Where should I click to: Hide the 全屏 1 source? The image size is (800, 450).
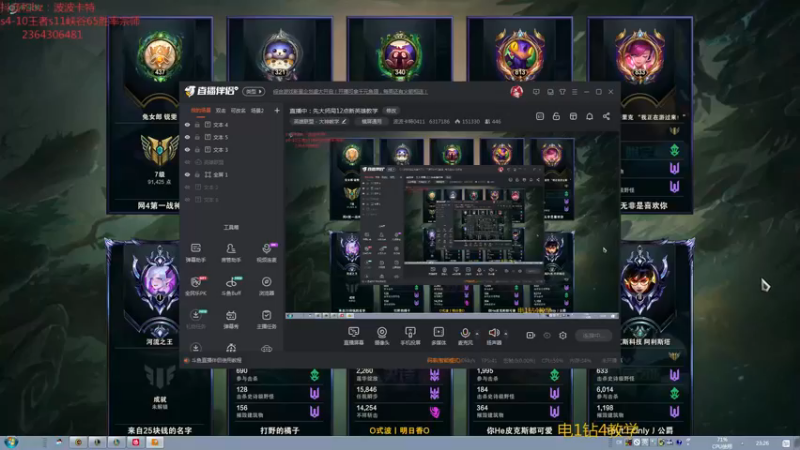tap(187, 174)
